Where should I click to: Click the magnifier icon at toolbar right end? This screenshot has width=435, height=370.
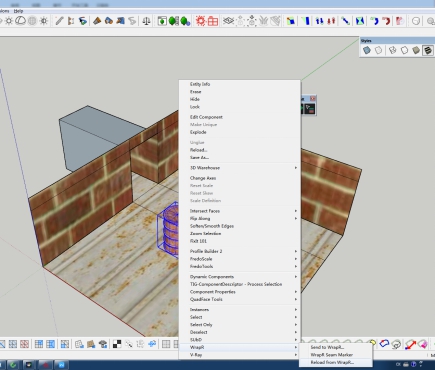(x=431, y=21)
